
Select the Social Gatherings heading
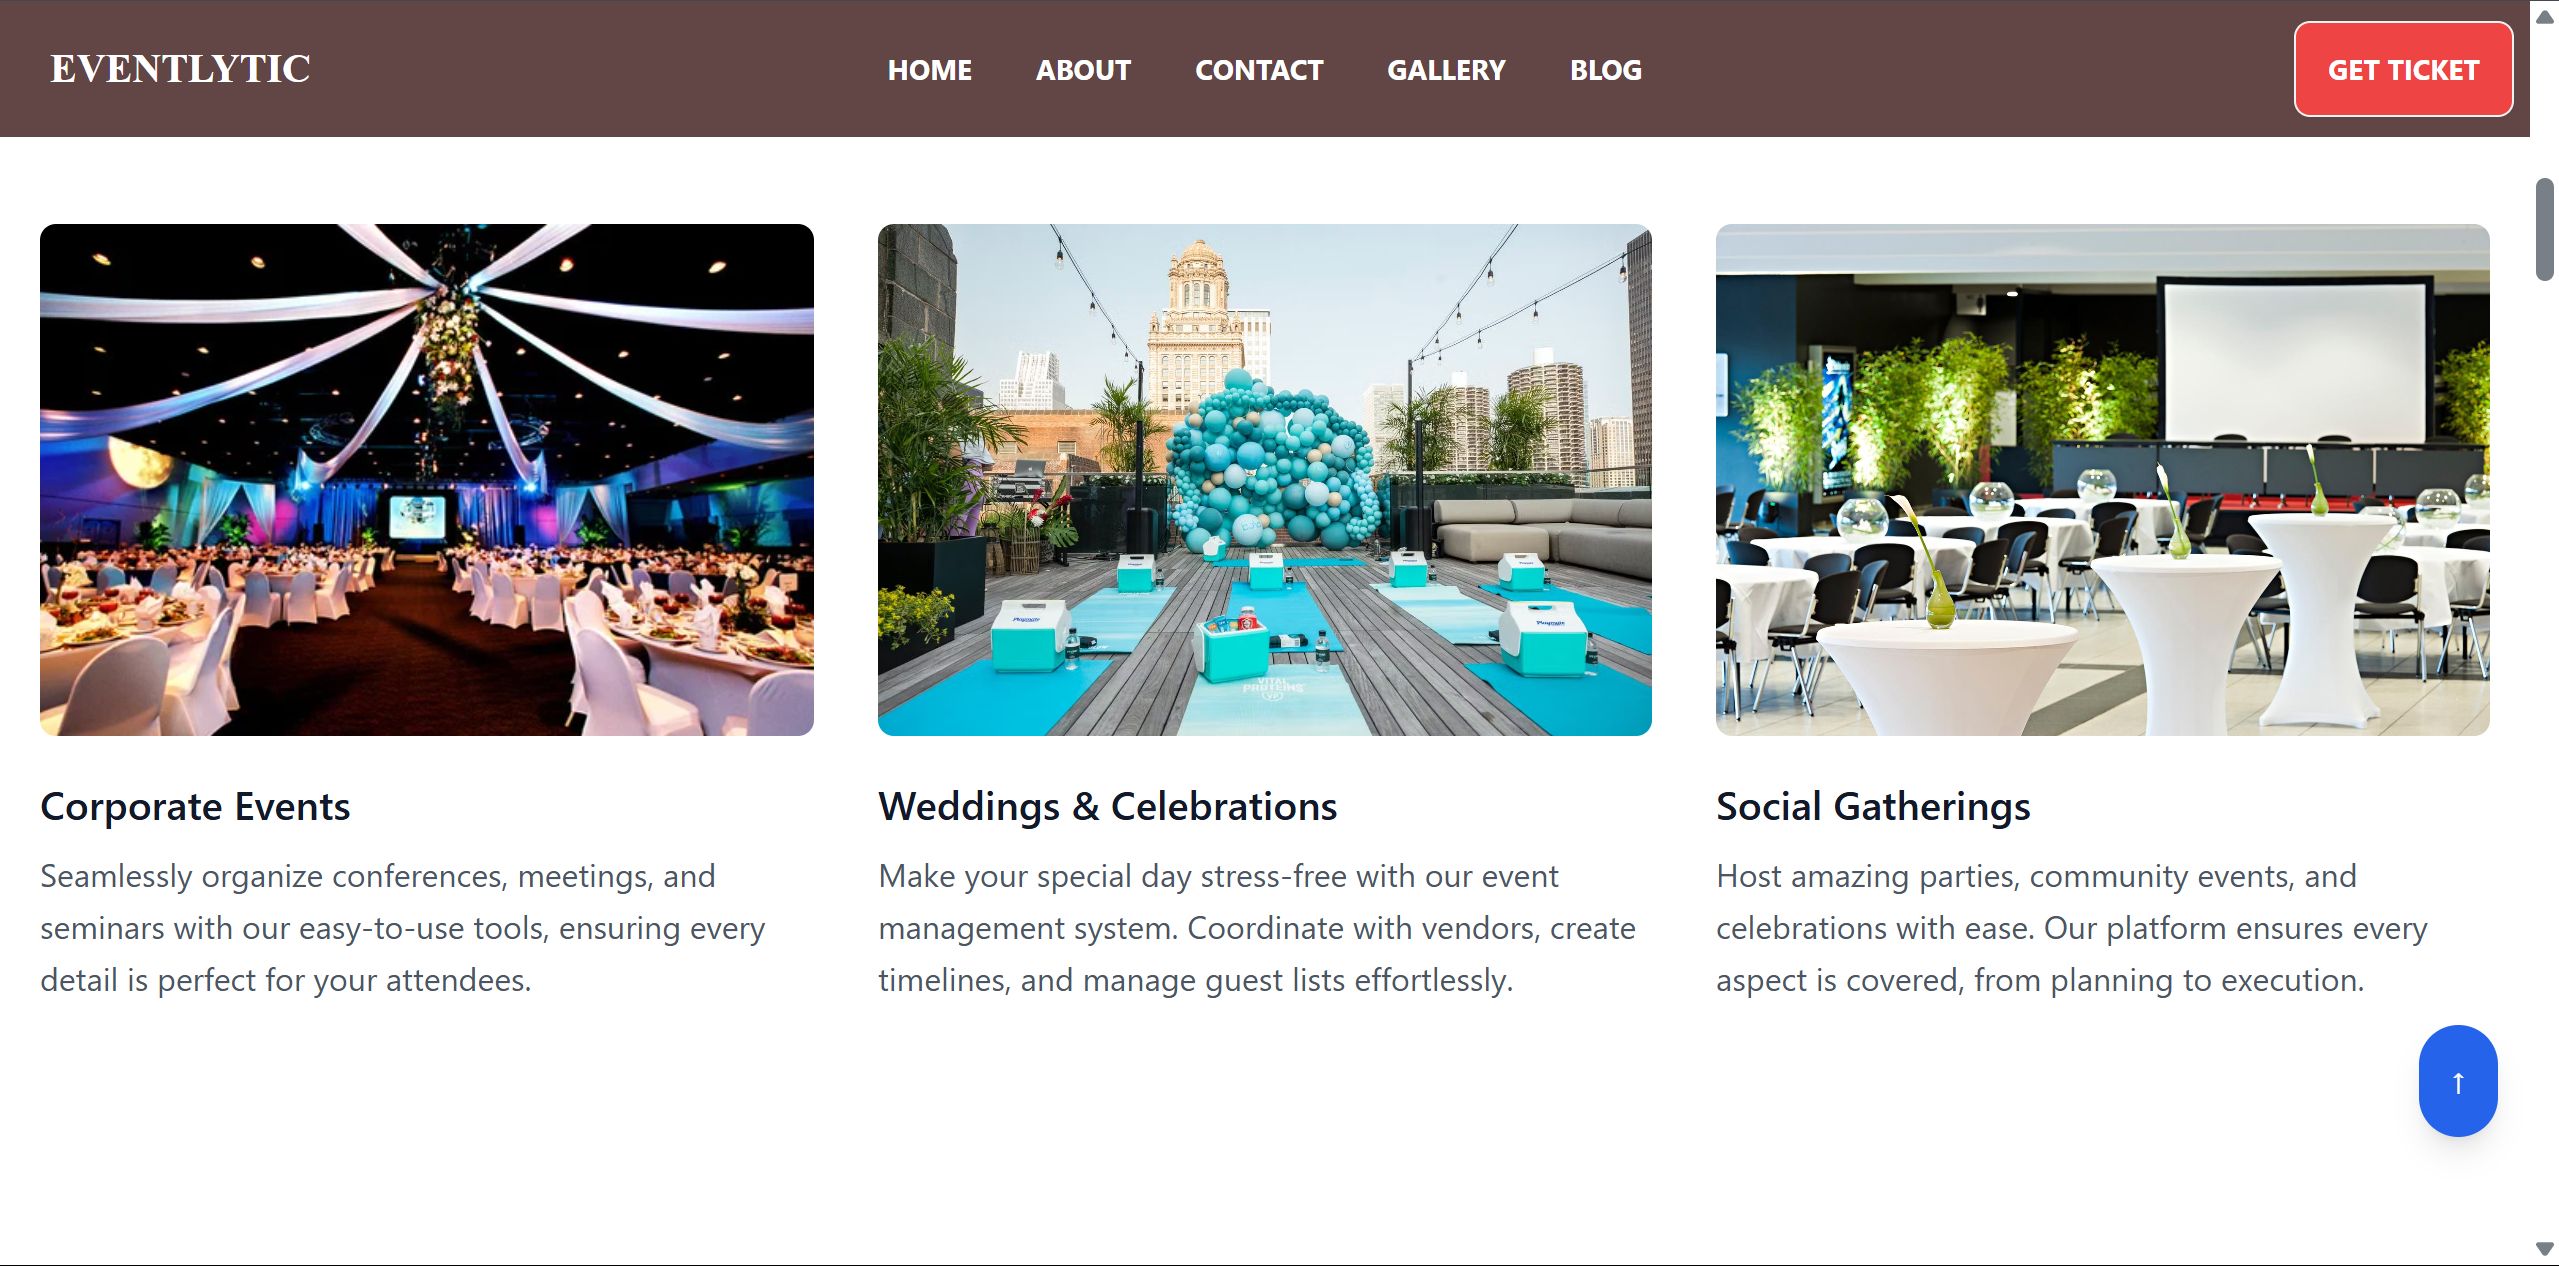1873,806
